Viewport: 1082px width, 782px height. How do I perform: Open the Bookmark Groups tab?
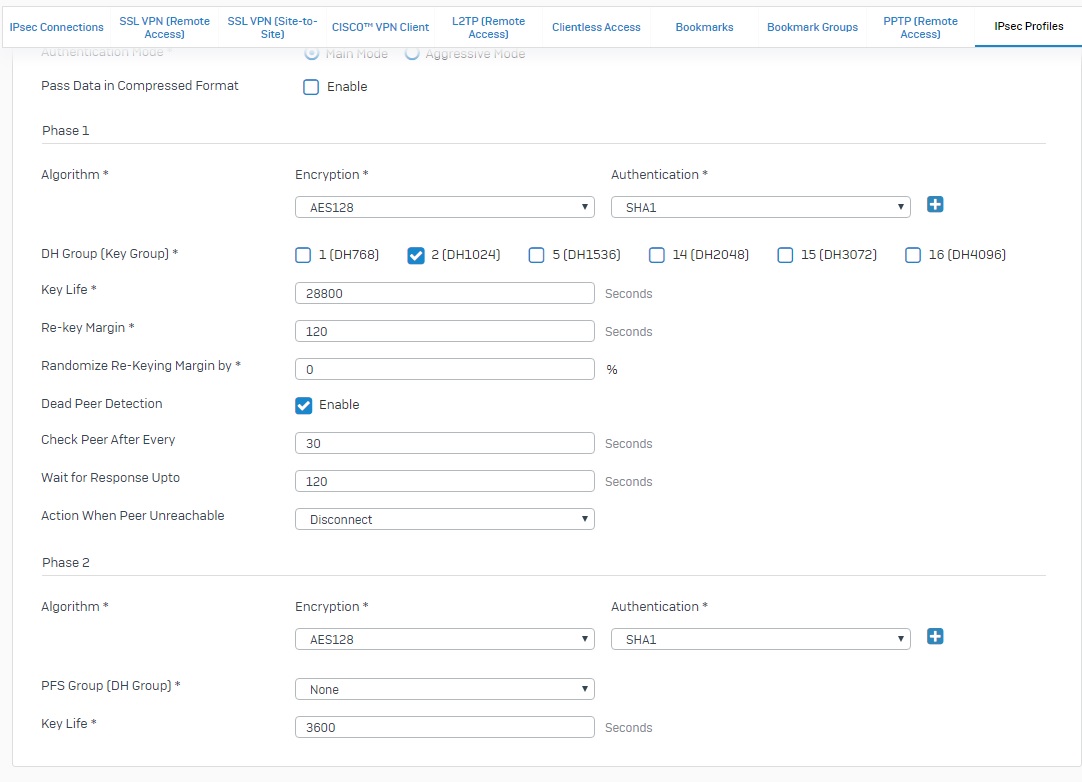point(812,27)
